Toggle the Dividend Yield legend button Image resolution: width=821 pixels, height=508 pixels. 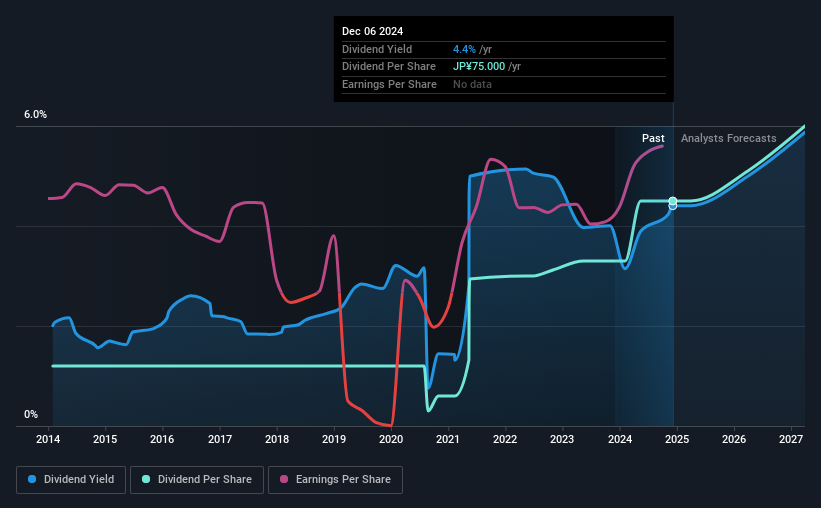point(71,480)
